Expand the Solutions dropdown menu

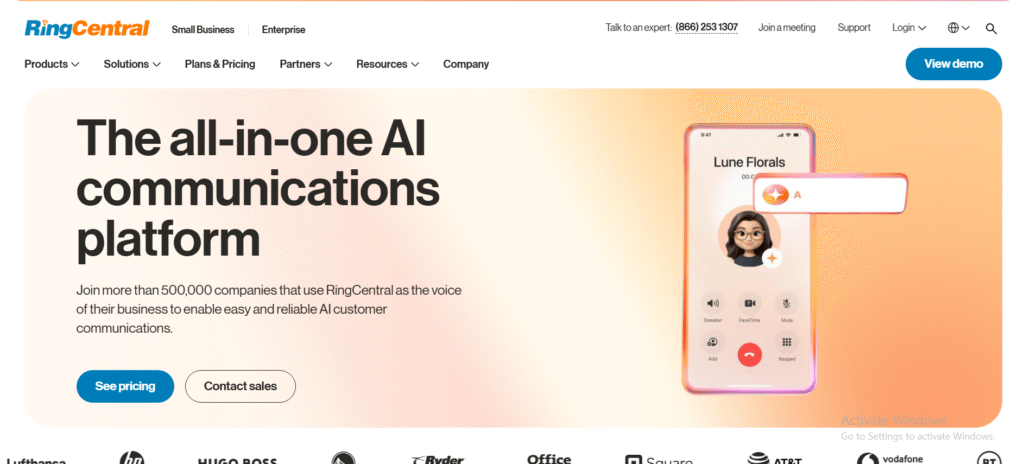pos(132,64)
